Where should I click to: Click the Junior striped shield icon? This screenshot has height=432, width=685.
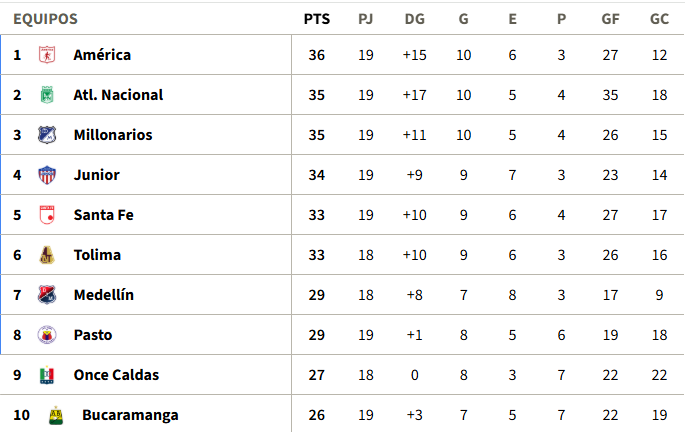pos(47,175)
